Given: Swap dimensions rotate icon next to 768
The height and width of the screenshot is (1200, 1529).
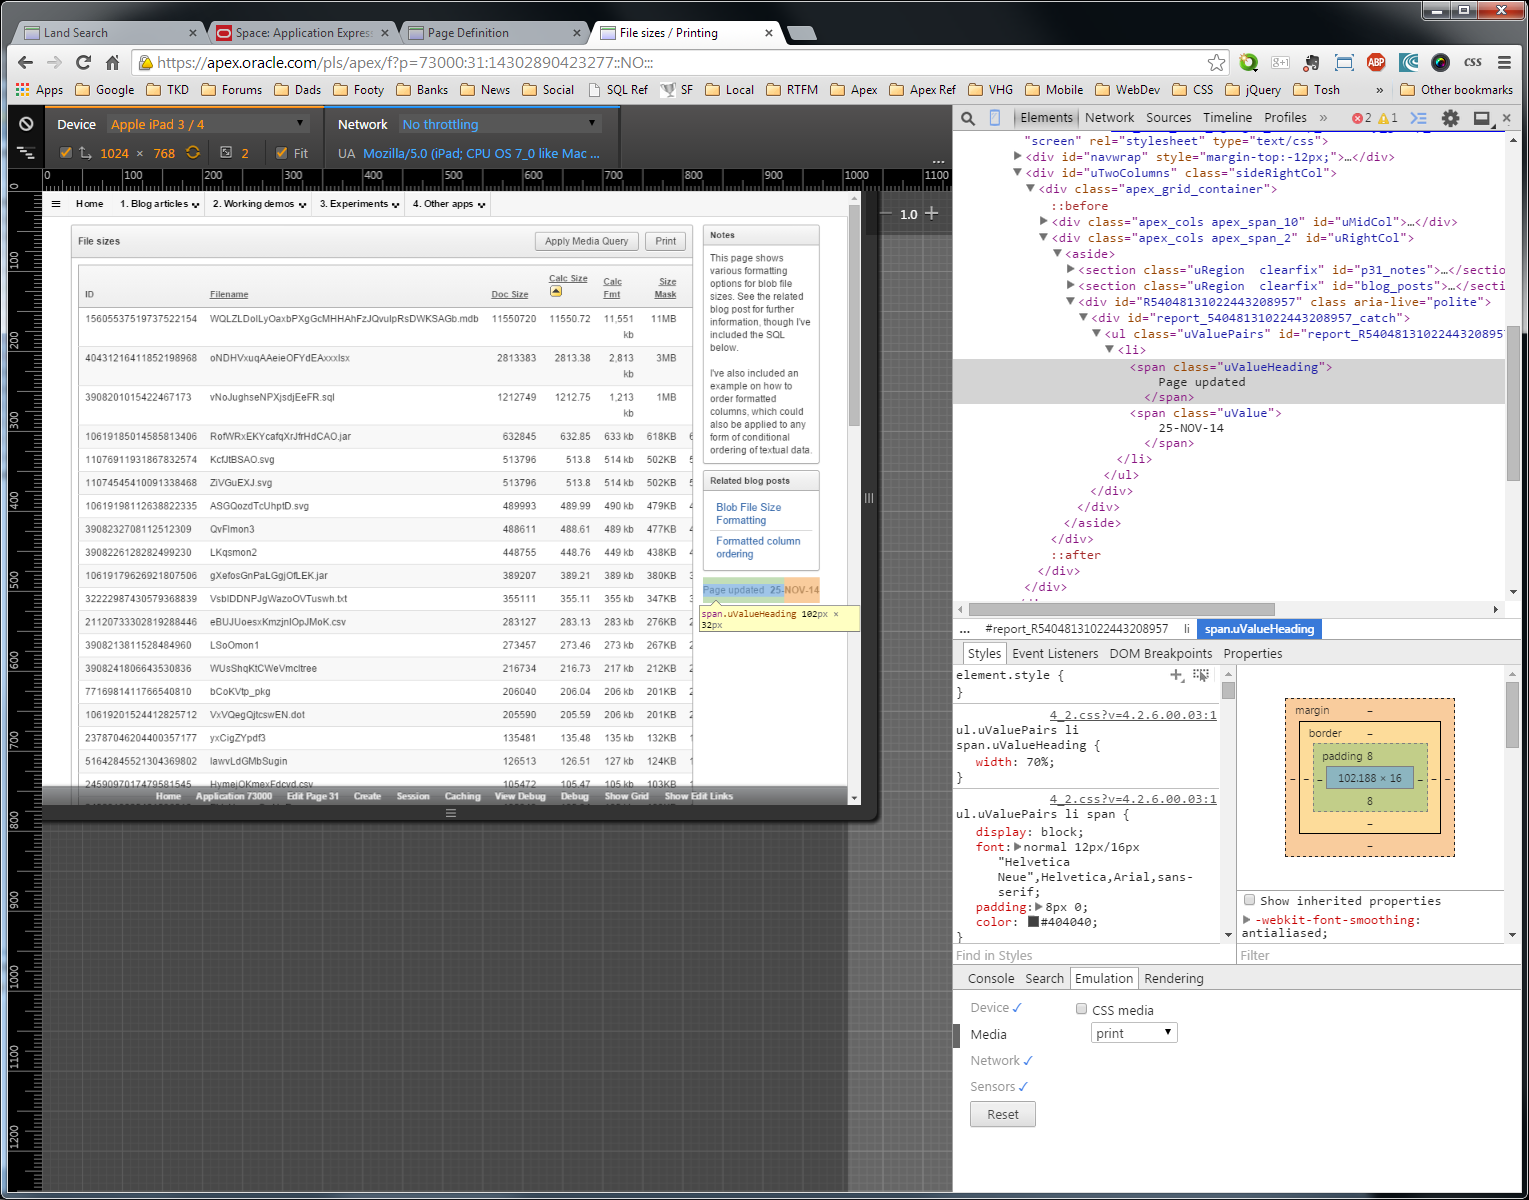Looking at the screenshot, I should (x=193, y=153).
